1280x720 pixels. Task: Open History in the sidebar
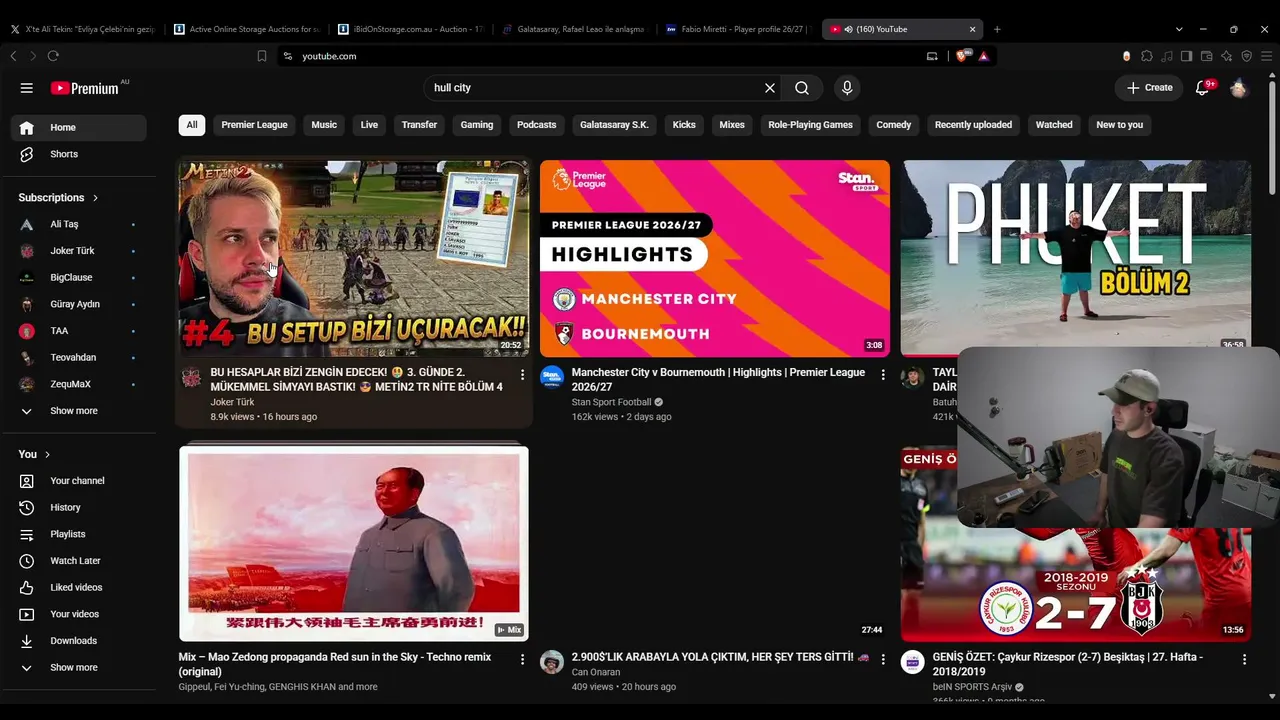pos(79,508)
